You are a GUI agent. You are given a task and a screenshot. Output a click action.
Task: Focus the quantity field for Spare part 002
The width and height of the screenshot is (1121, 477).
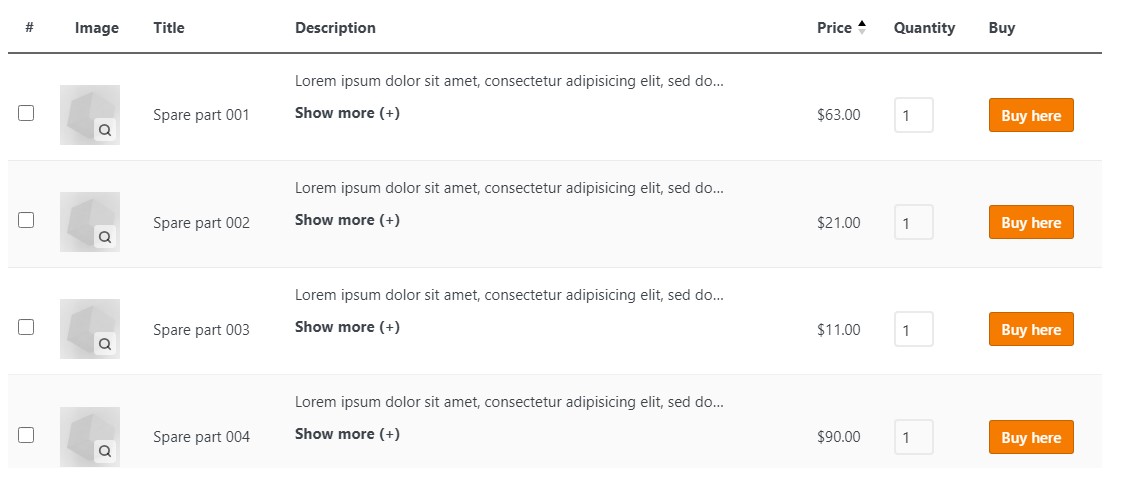click(x=914, y=222)
